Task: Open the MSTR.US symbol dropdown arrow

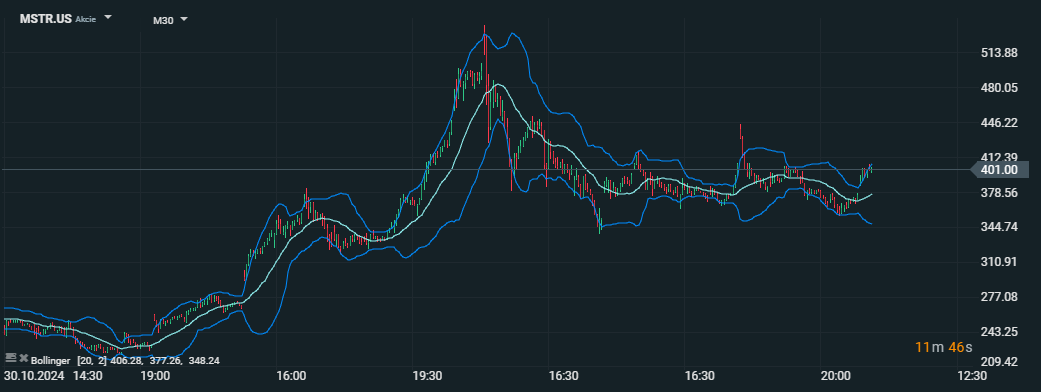Action: (108, 18)
